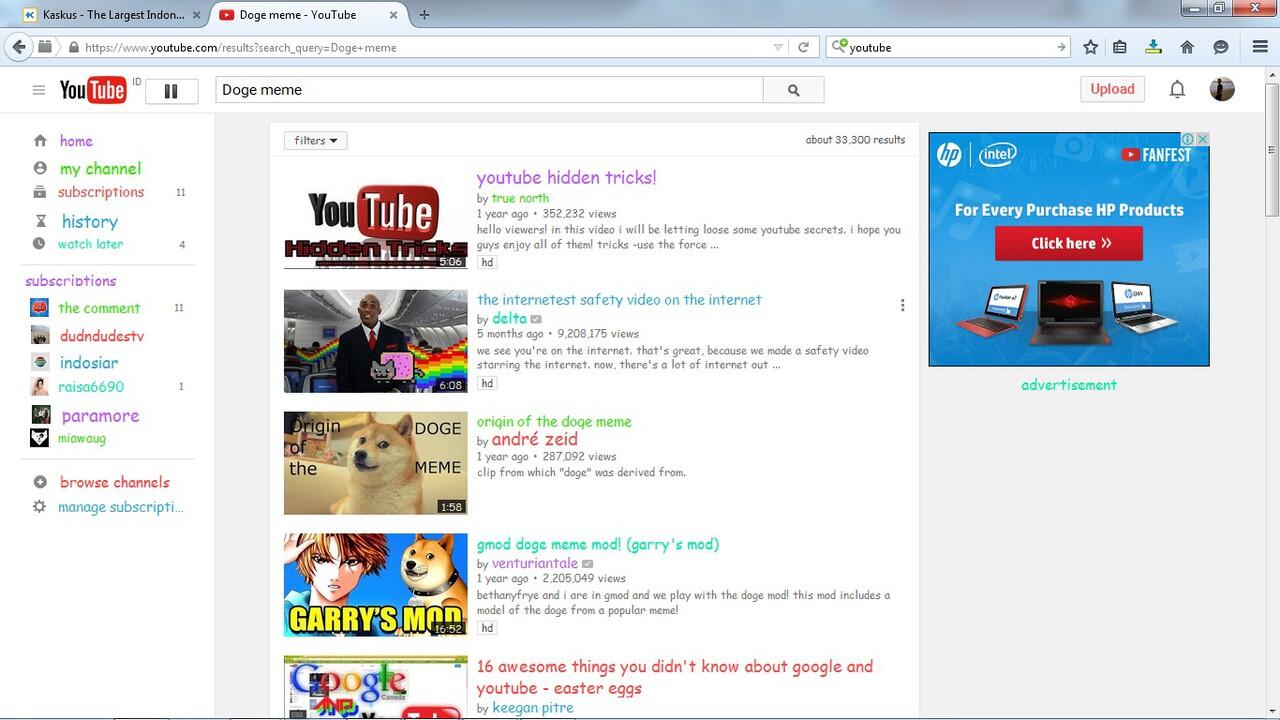
Task: Click the my channel person icon
Action: point(40,168)
